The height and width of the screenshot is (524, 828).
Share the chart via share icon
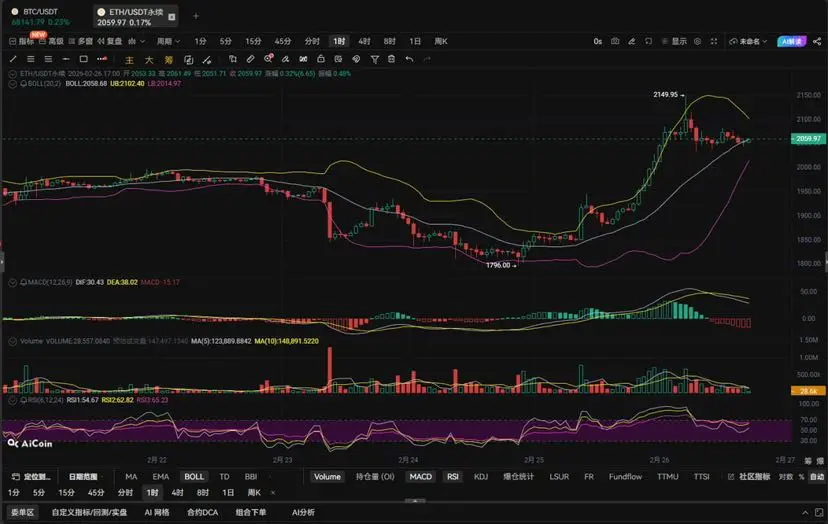[817, 41]
